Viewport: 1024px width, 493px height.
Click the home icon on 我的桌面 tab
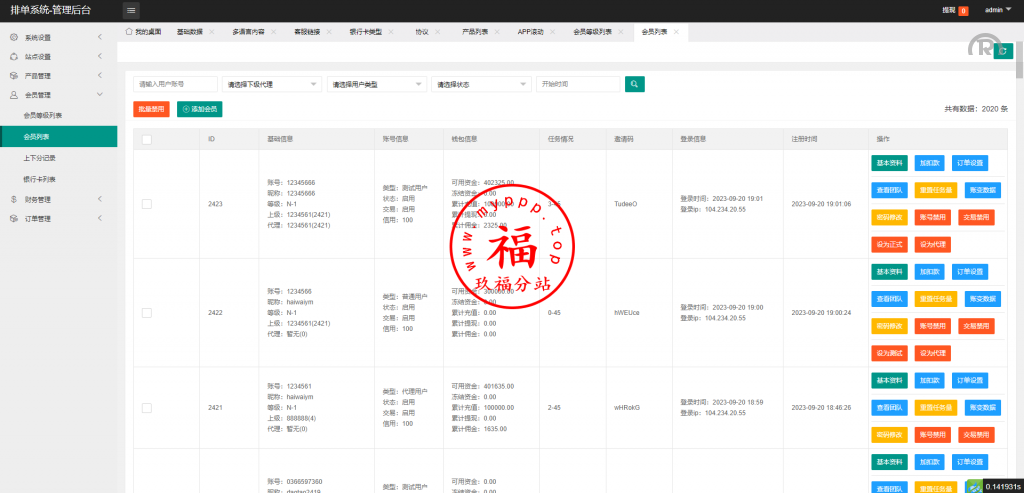[x=129, y=32]
